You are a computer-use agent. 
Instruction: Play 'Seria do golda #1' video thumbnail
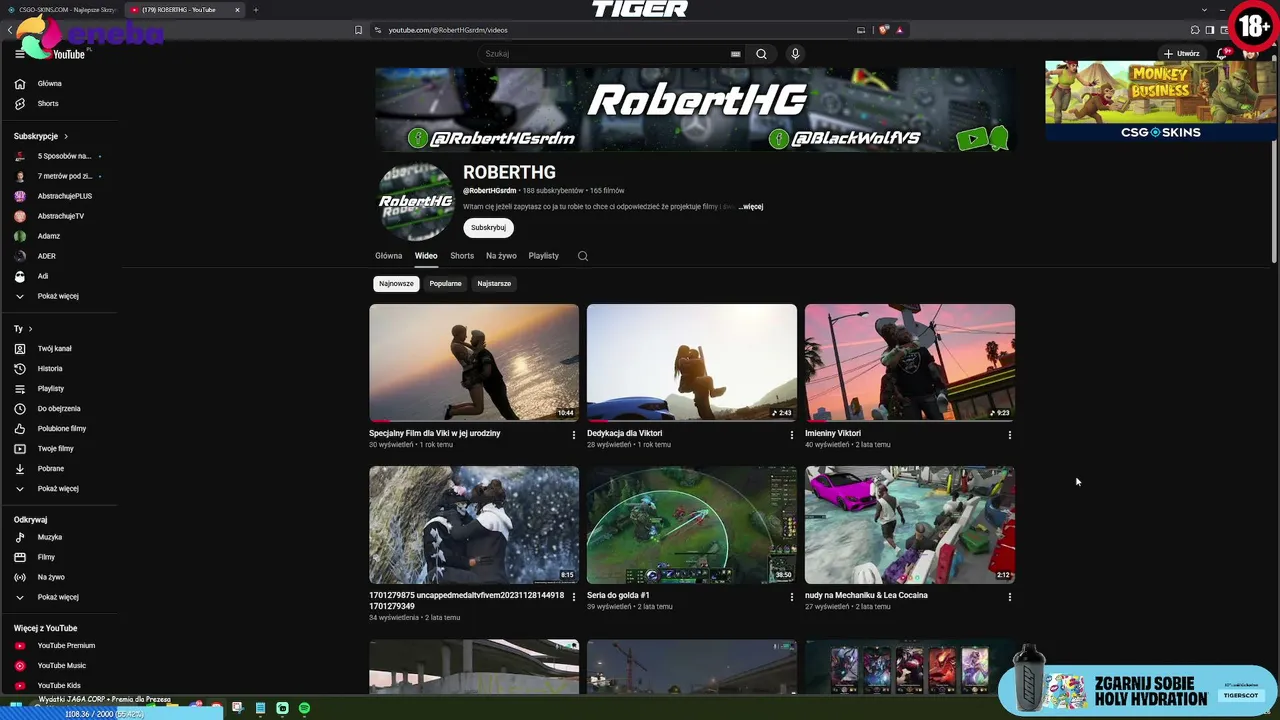tap(692, 525)
